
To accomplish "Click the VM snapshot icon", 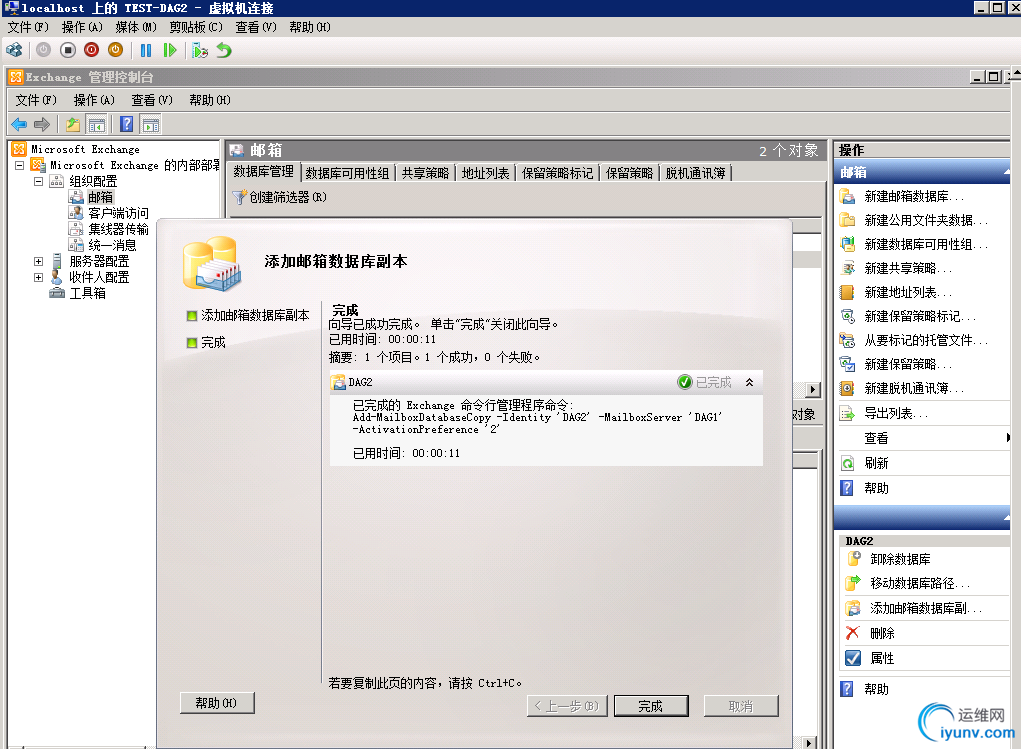I will click(199, 50).
